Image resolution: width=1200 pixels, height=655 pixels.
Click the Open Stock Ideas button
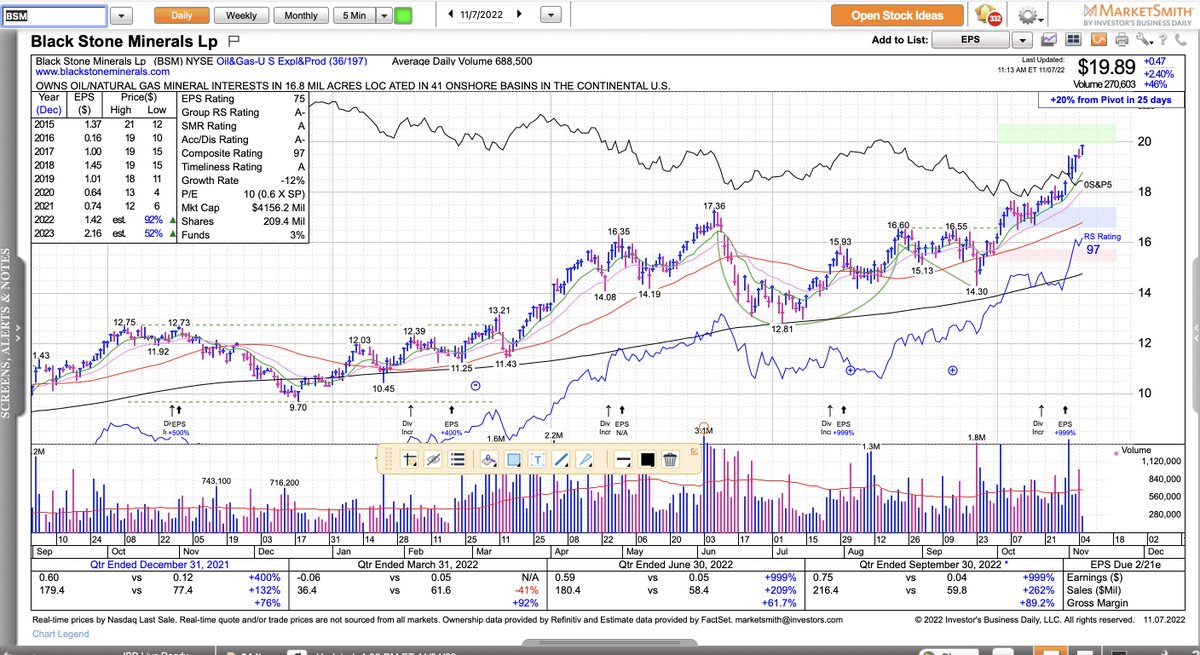[897, 15]
